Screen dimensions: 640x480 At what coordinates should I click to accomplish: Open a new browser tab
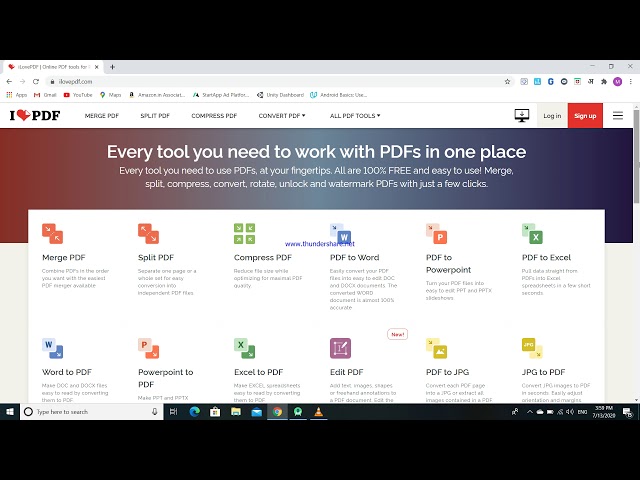112,67
